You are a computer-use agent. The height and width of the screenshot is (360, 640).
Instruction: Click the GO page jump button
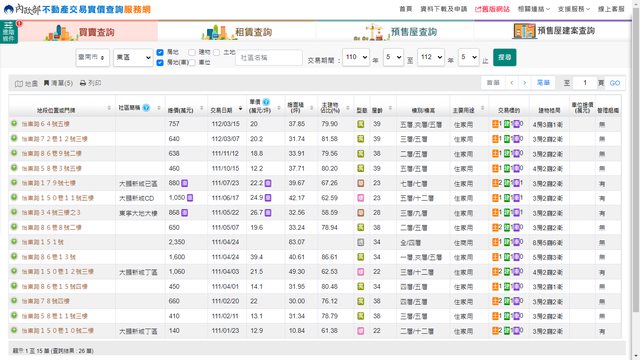(615, 83)
